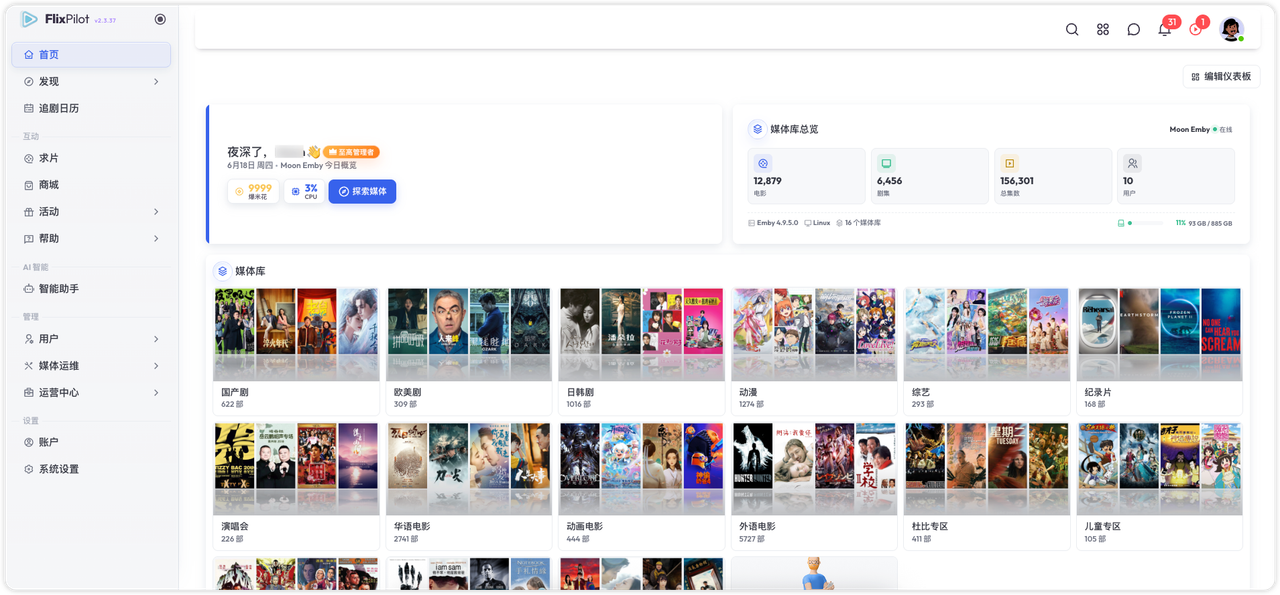
Task: Toggle the sidebar collapse circle button
Action: (160, 19)
